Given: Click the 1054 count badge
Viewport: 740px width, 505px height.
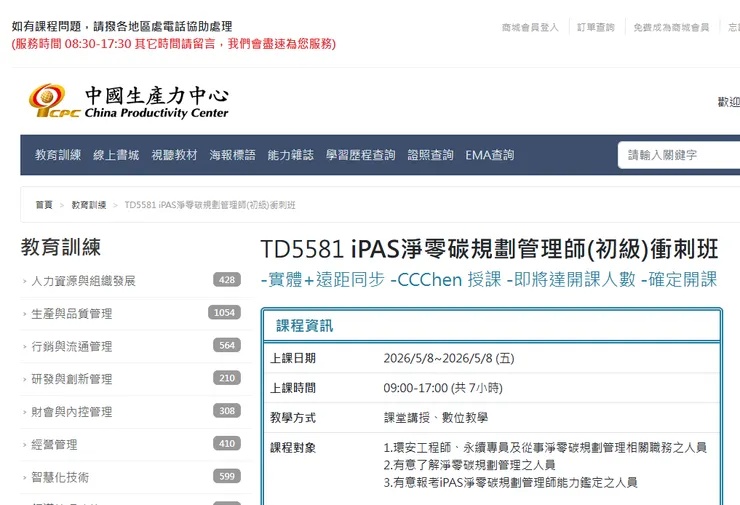Looking at the screenshot, I should click(x=224, y=312).
